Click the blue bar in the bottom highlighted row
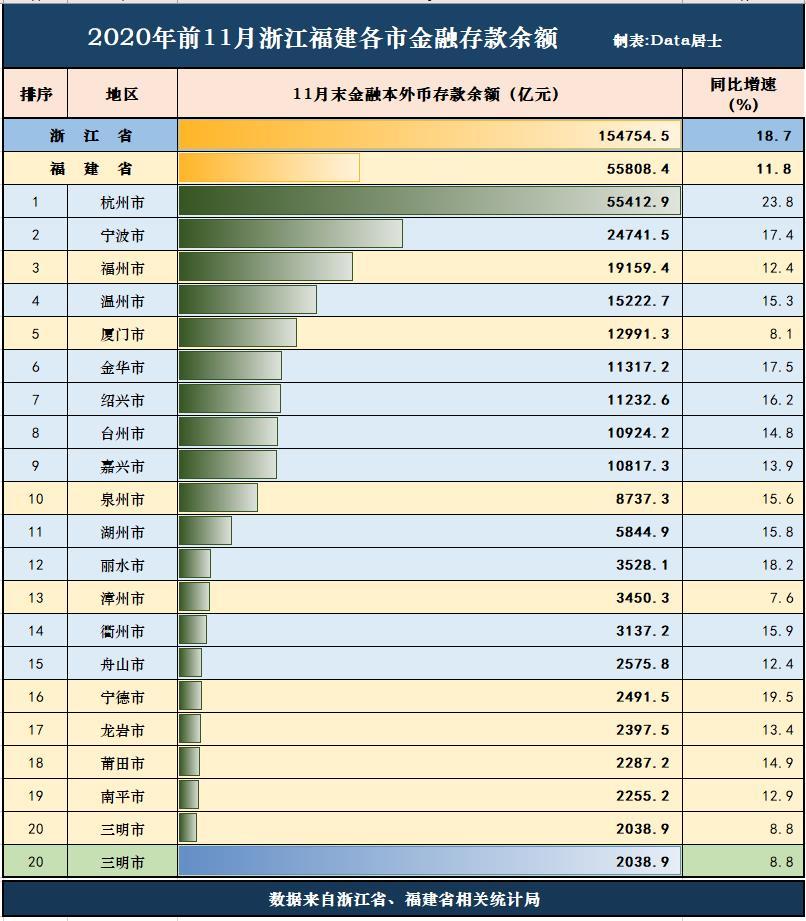 (429, 861)
